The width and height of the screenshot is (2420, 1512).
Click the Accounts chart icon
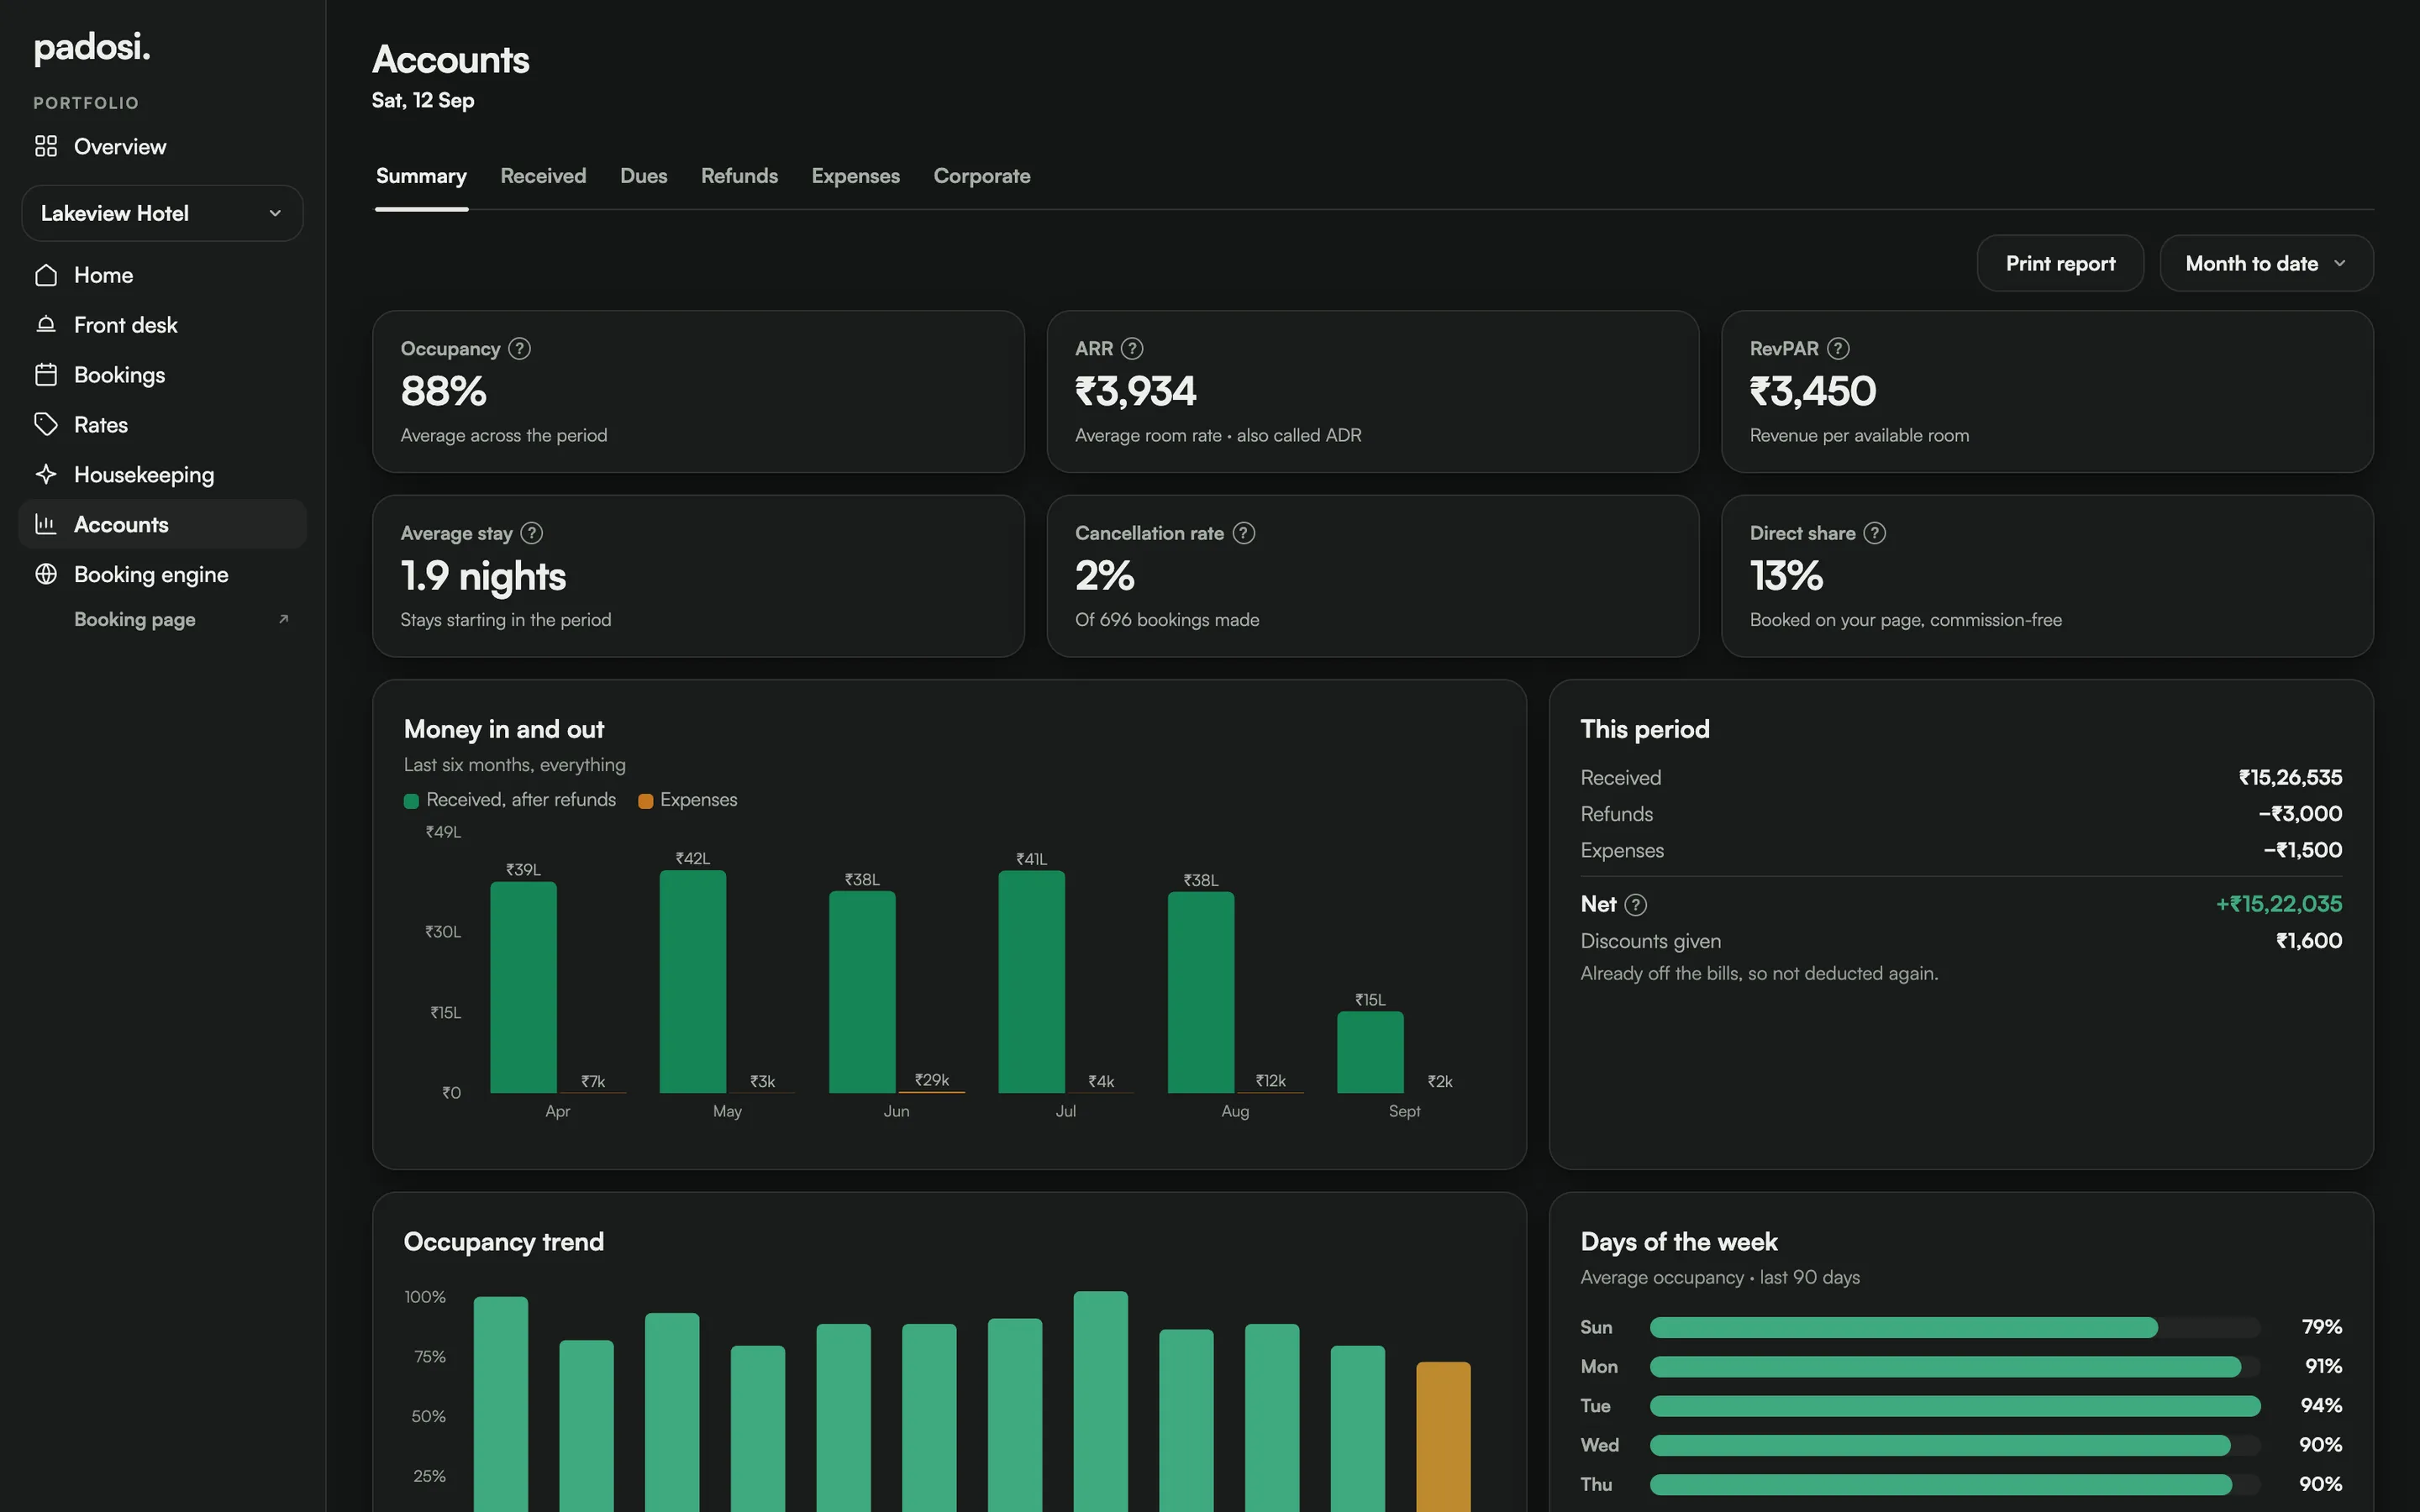(46, 524)
